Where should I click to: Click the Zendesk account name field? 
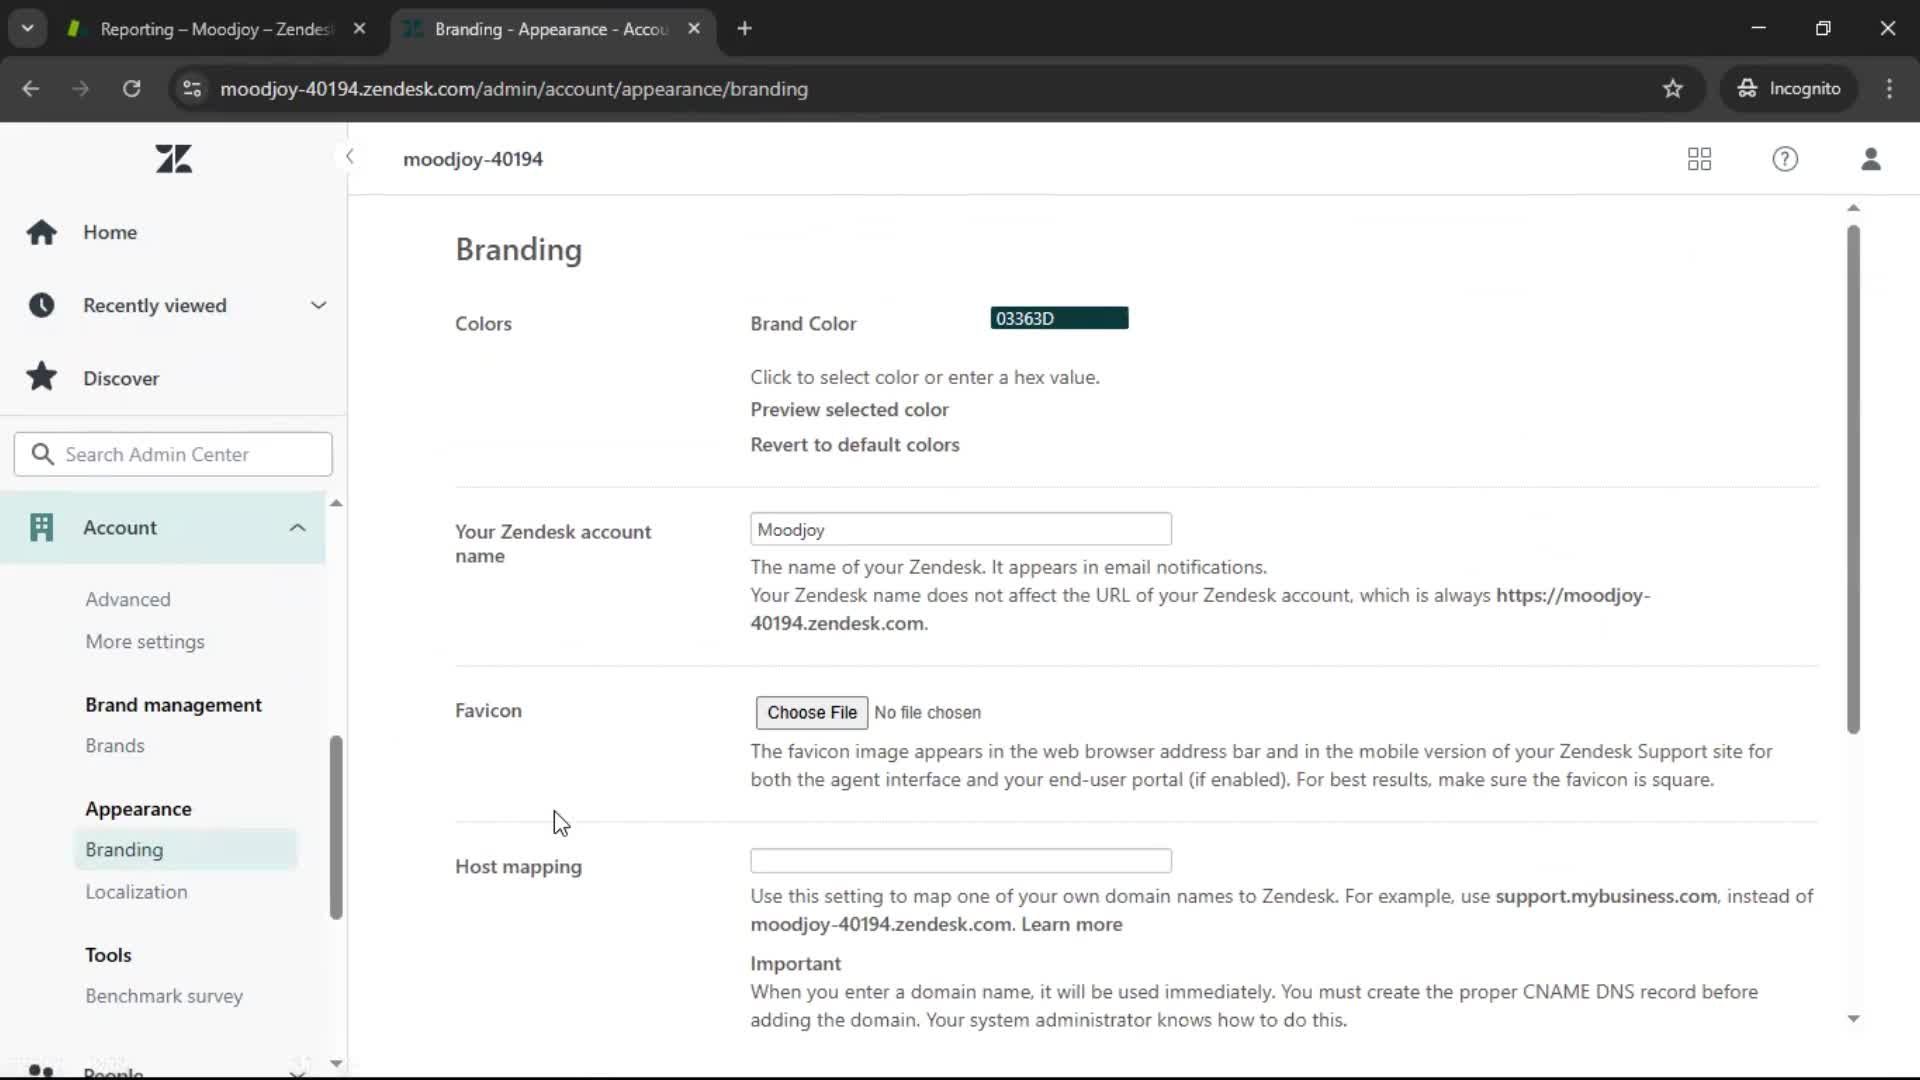(x=961, y=529)
